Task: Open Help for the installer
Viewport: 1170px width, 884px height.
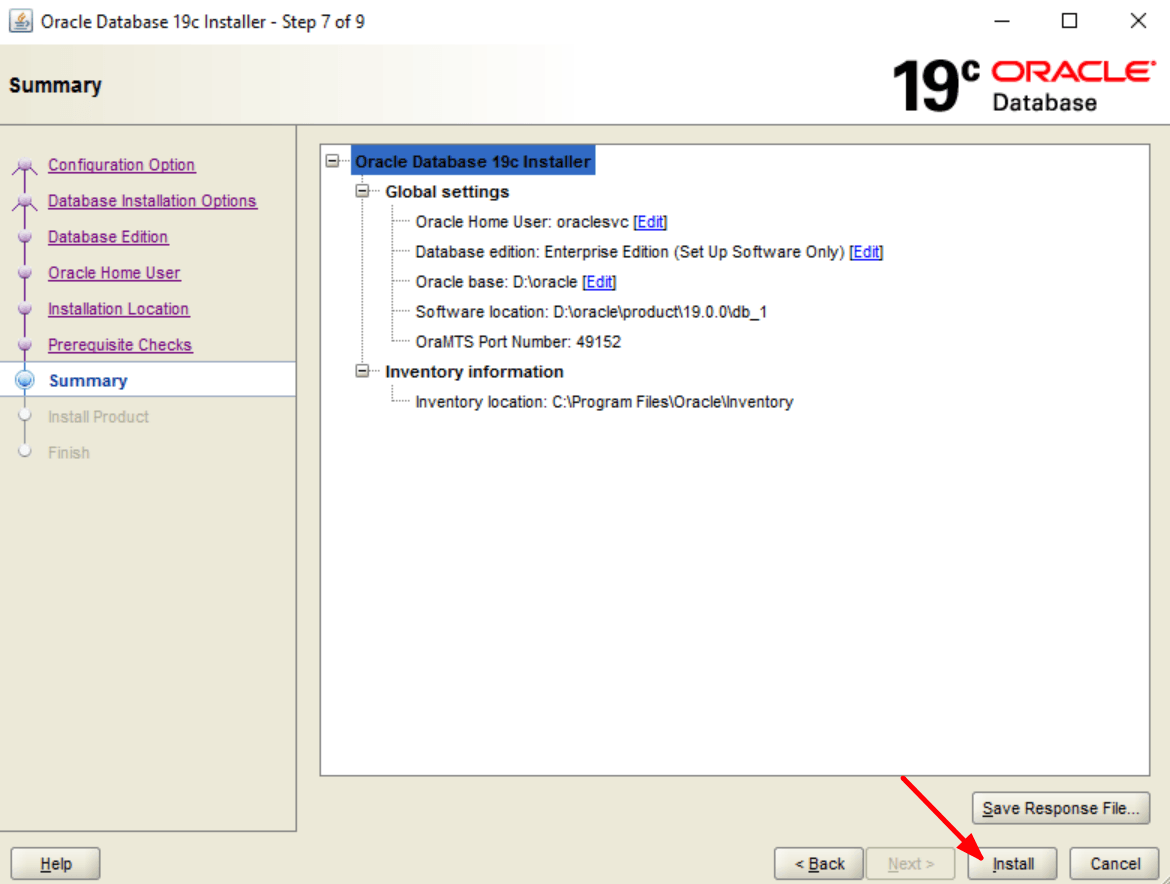Action: point(55,864)
